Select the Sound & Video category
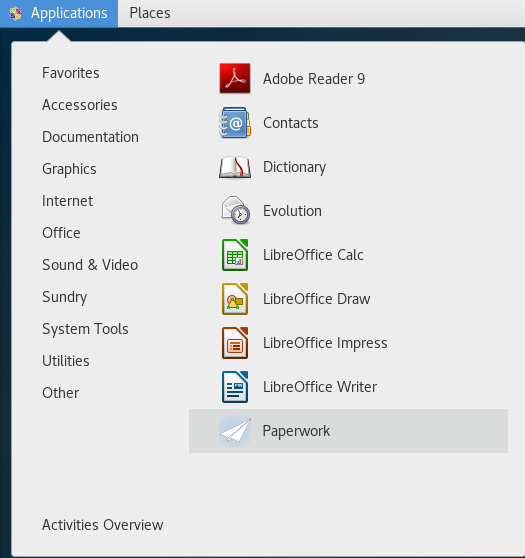 [90, 265]
